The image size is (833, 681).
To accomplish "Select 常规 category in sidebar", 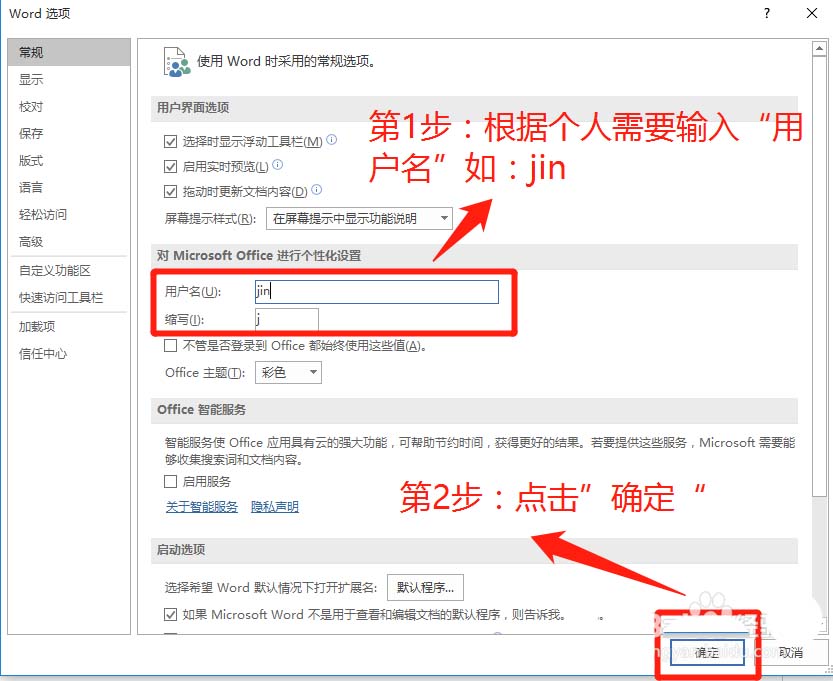I will 69,52.
